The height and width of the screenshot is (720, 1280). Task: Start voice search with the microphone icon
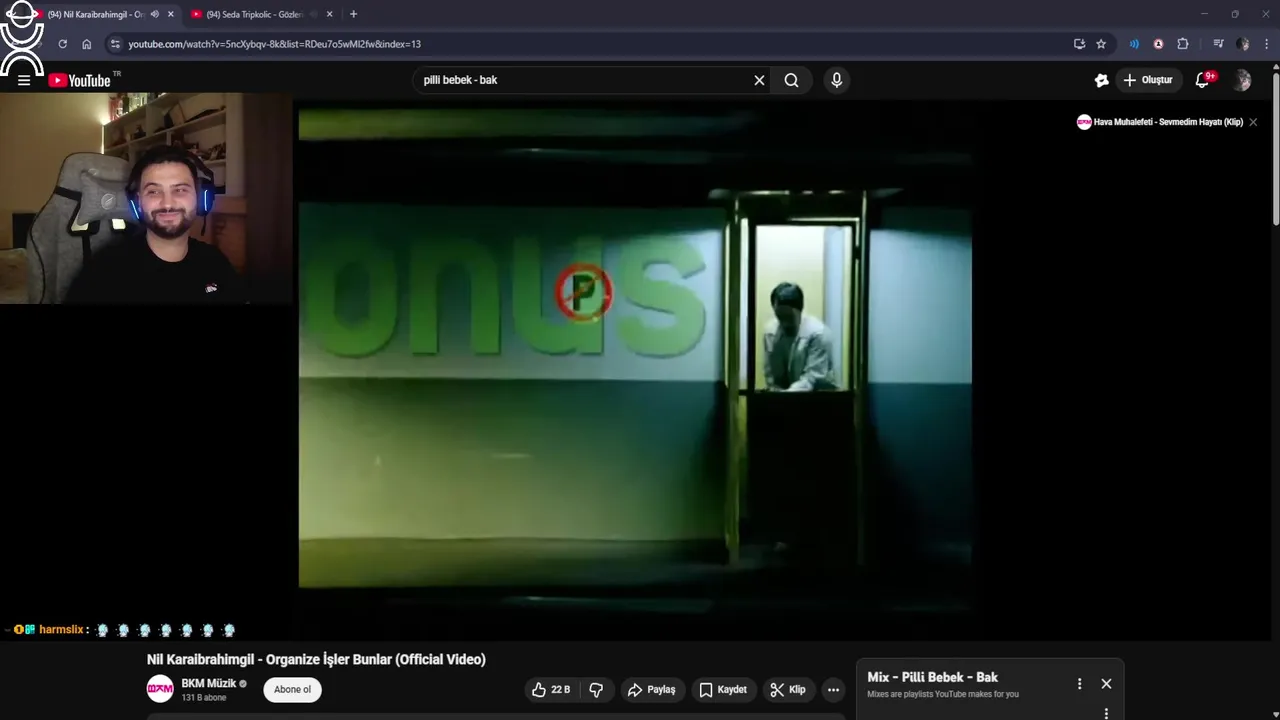(837, 80)
